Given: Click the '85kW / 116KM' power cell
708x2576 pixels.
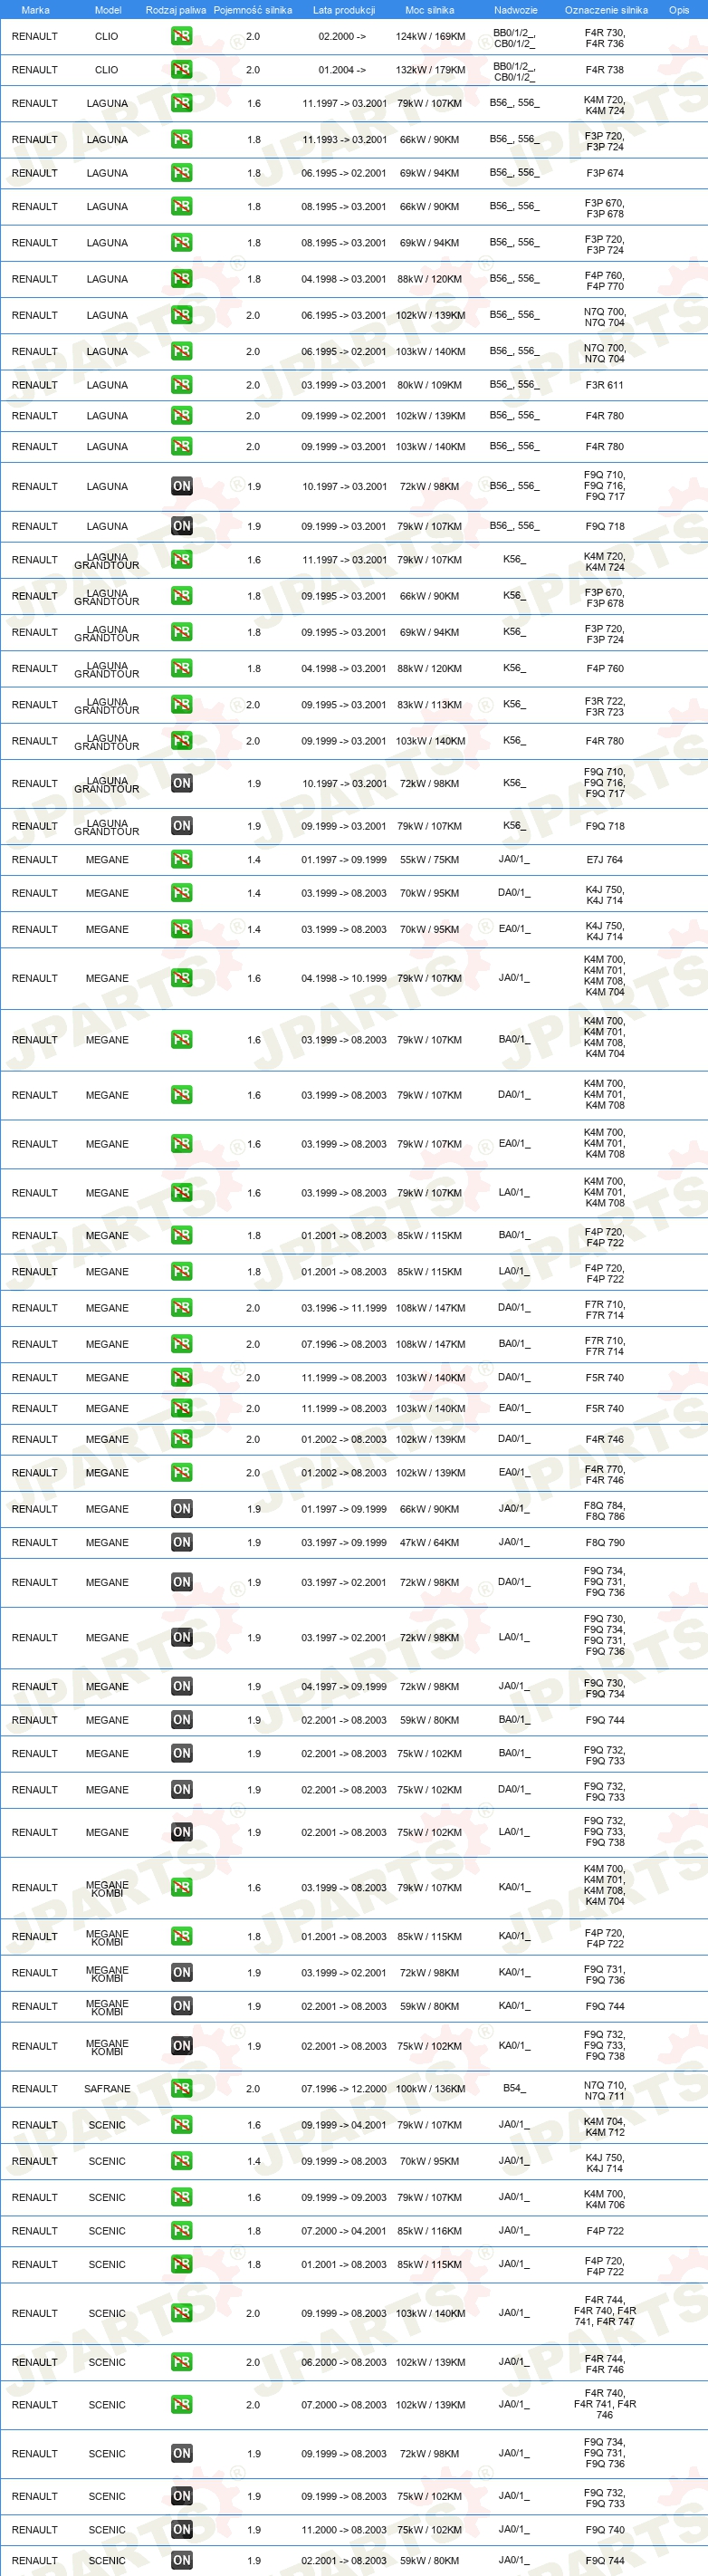Looking at the screenshot, I should tap(430, 2231).
